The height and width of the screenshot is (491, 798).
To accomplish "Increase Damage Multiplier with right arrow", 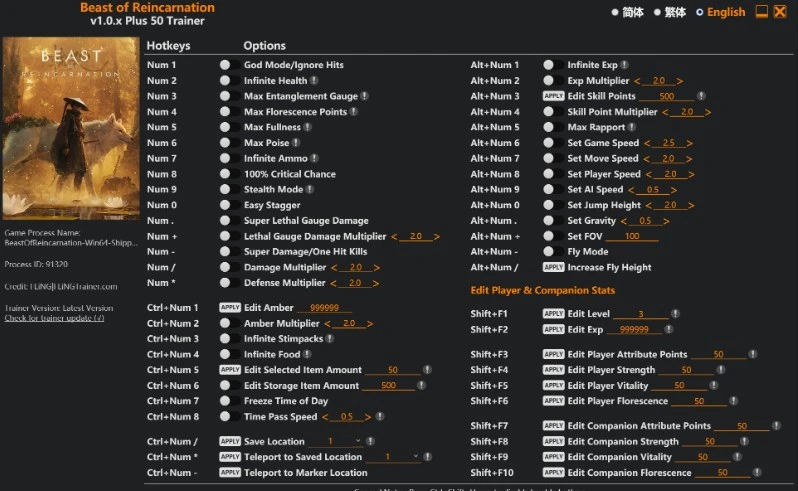I will [377, 268].
